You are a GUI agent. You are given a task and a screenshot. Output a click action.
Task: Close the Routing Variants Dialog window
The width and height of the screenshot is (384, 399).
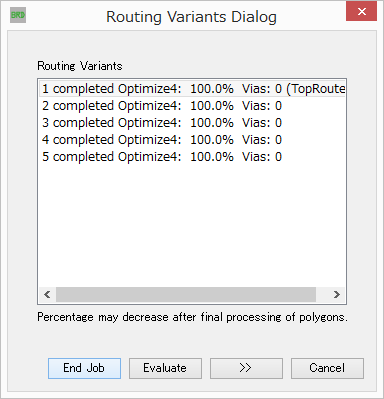coord(361,12)
